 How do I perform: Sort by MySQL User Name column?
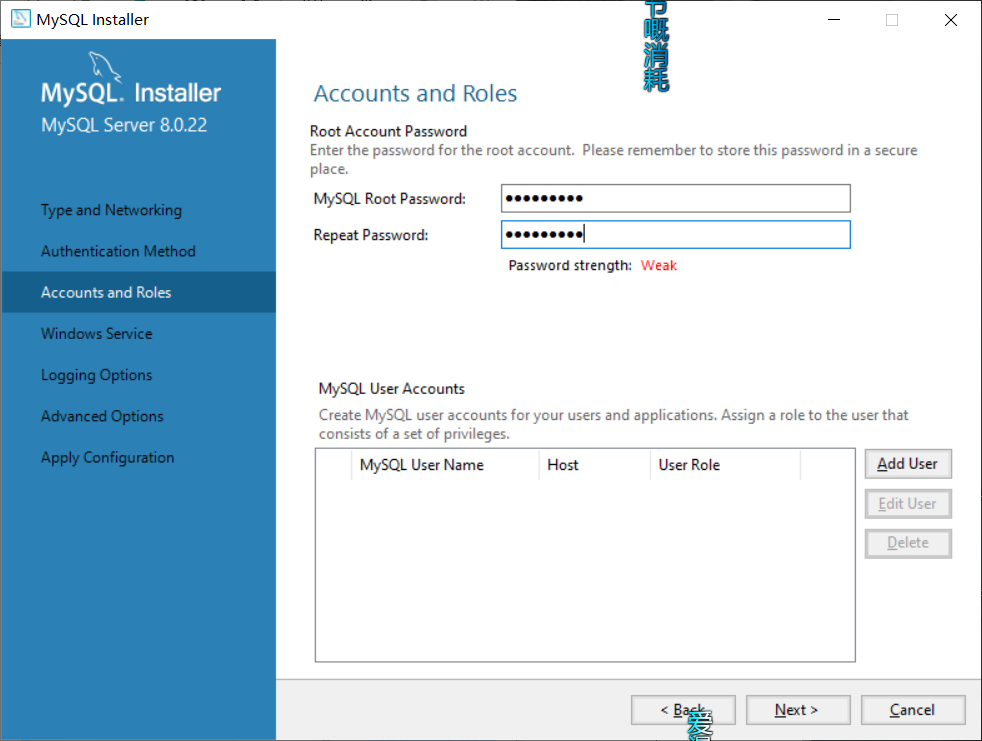(445, 465)
